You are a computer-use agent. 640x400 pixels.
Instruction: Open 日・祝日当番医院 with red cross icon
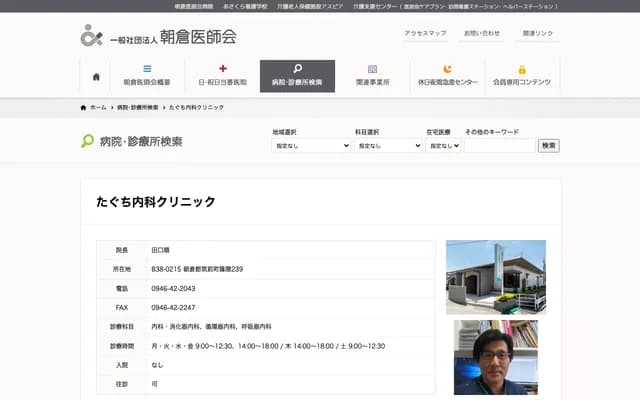click(x=222, y=76)
